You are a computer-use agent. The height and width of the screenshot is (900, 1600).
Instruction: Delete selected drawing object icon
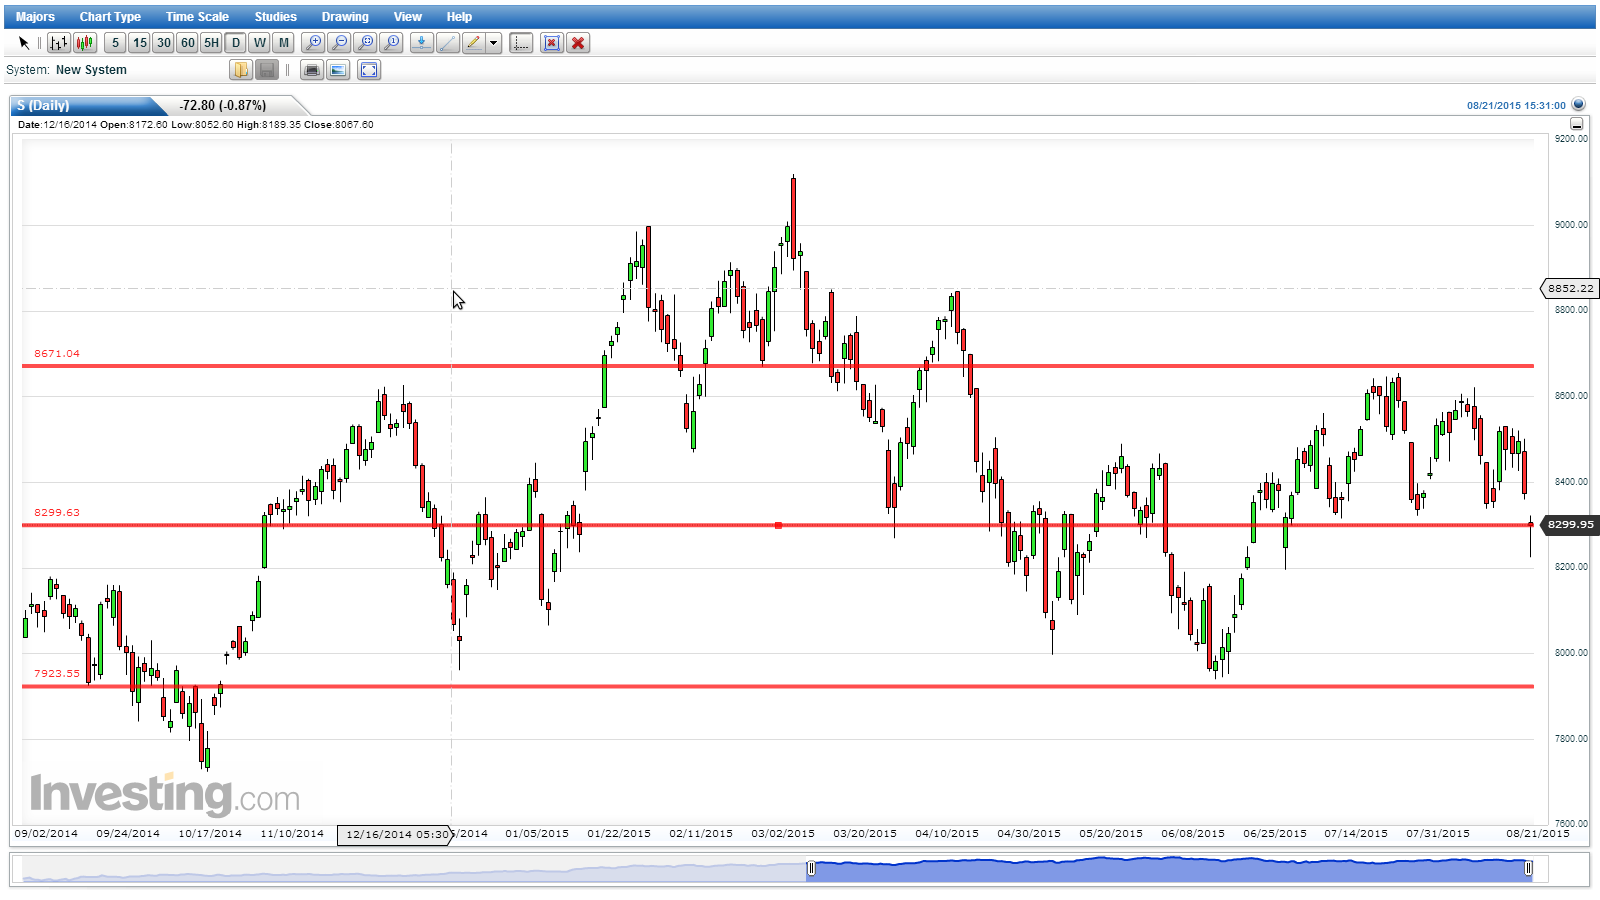pyautogui.click(x=551, y=43)
